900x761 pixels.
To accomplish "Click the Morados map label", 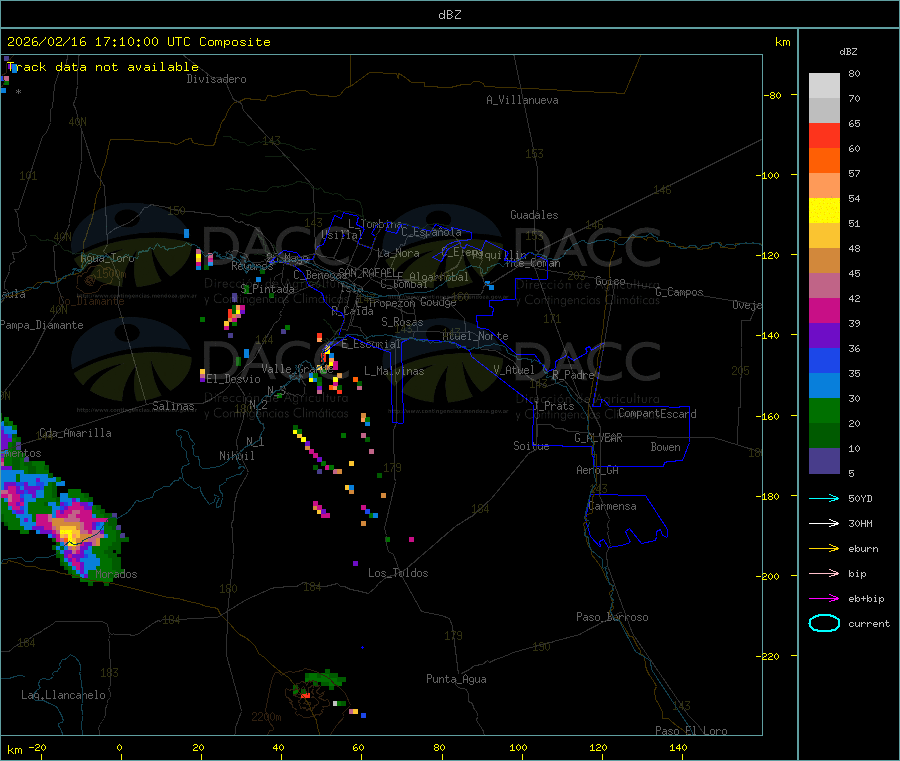I will pos(116,574).
